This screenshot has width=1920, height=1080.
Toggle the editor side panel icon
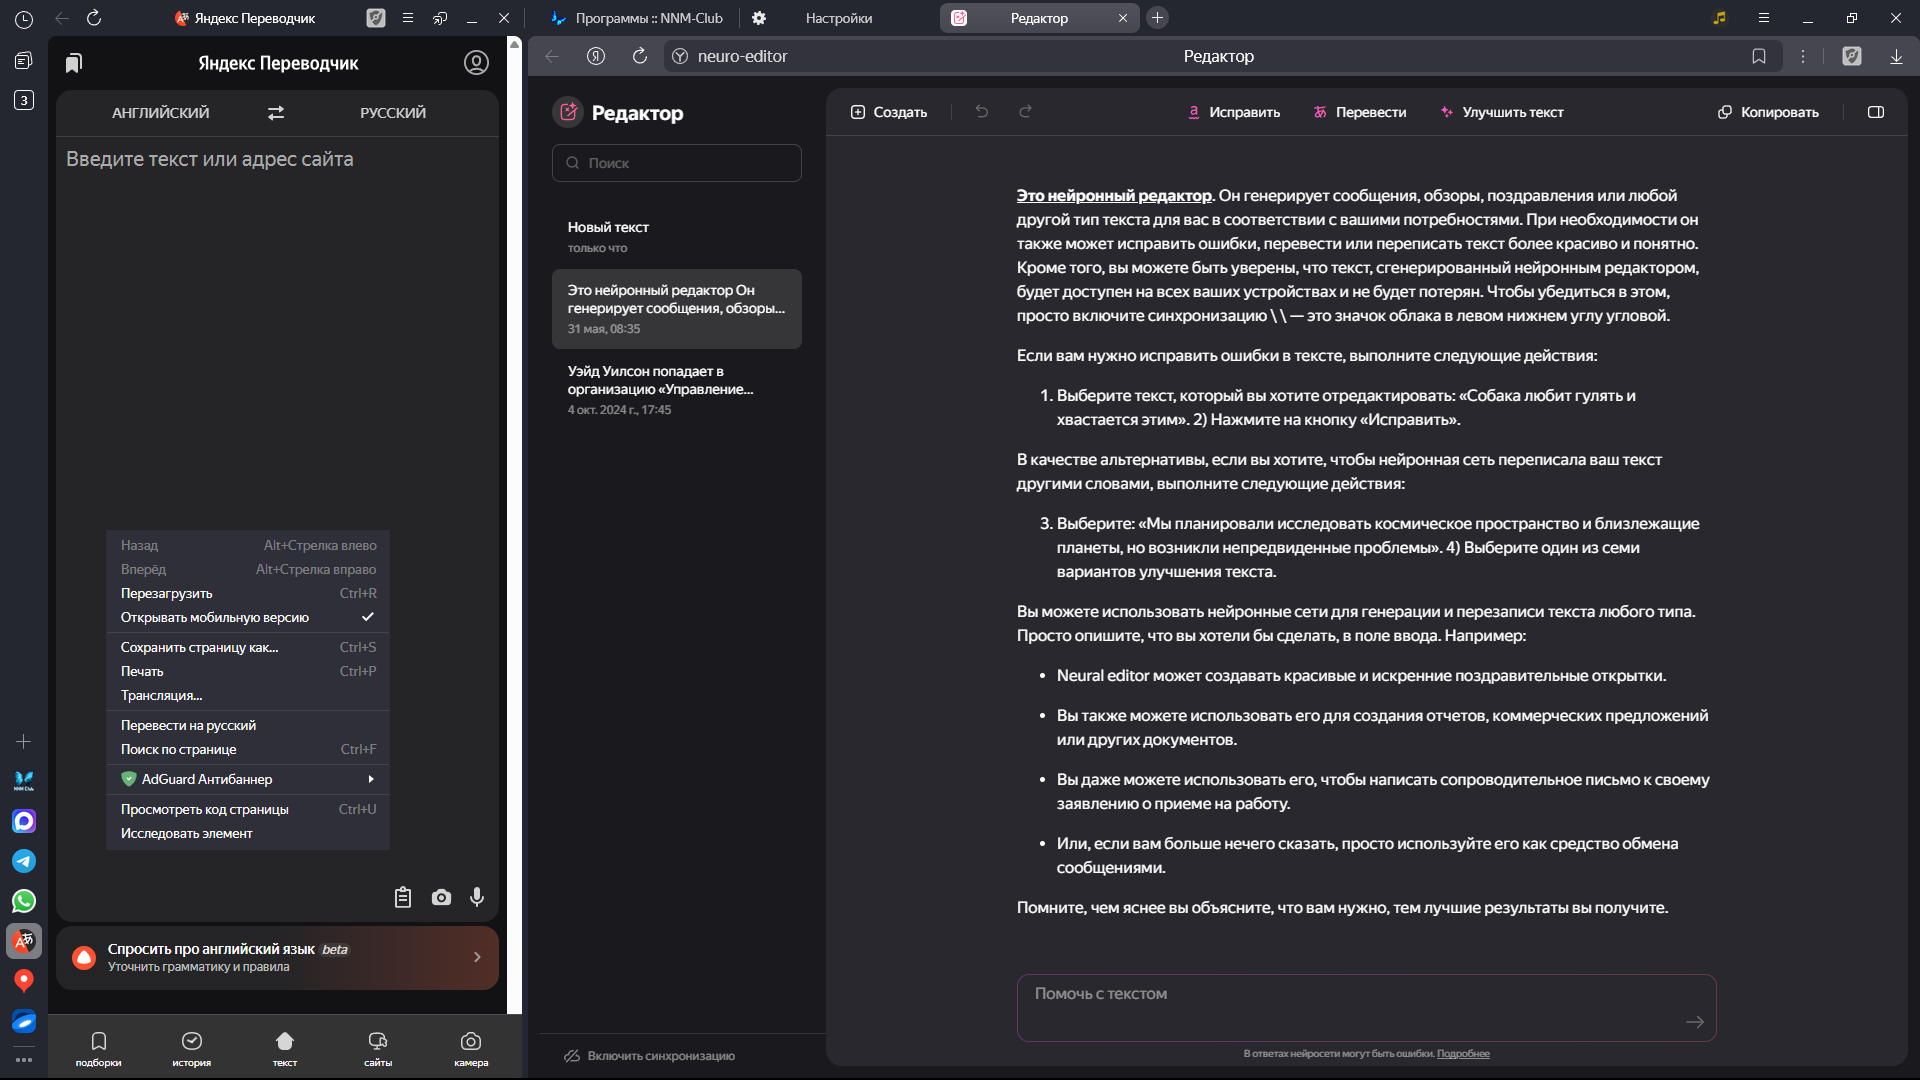pyautogui.click(x=1876, y=112)
